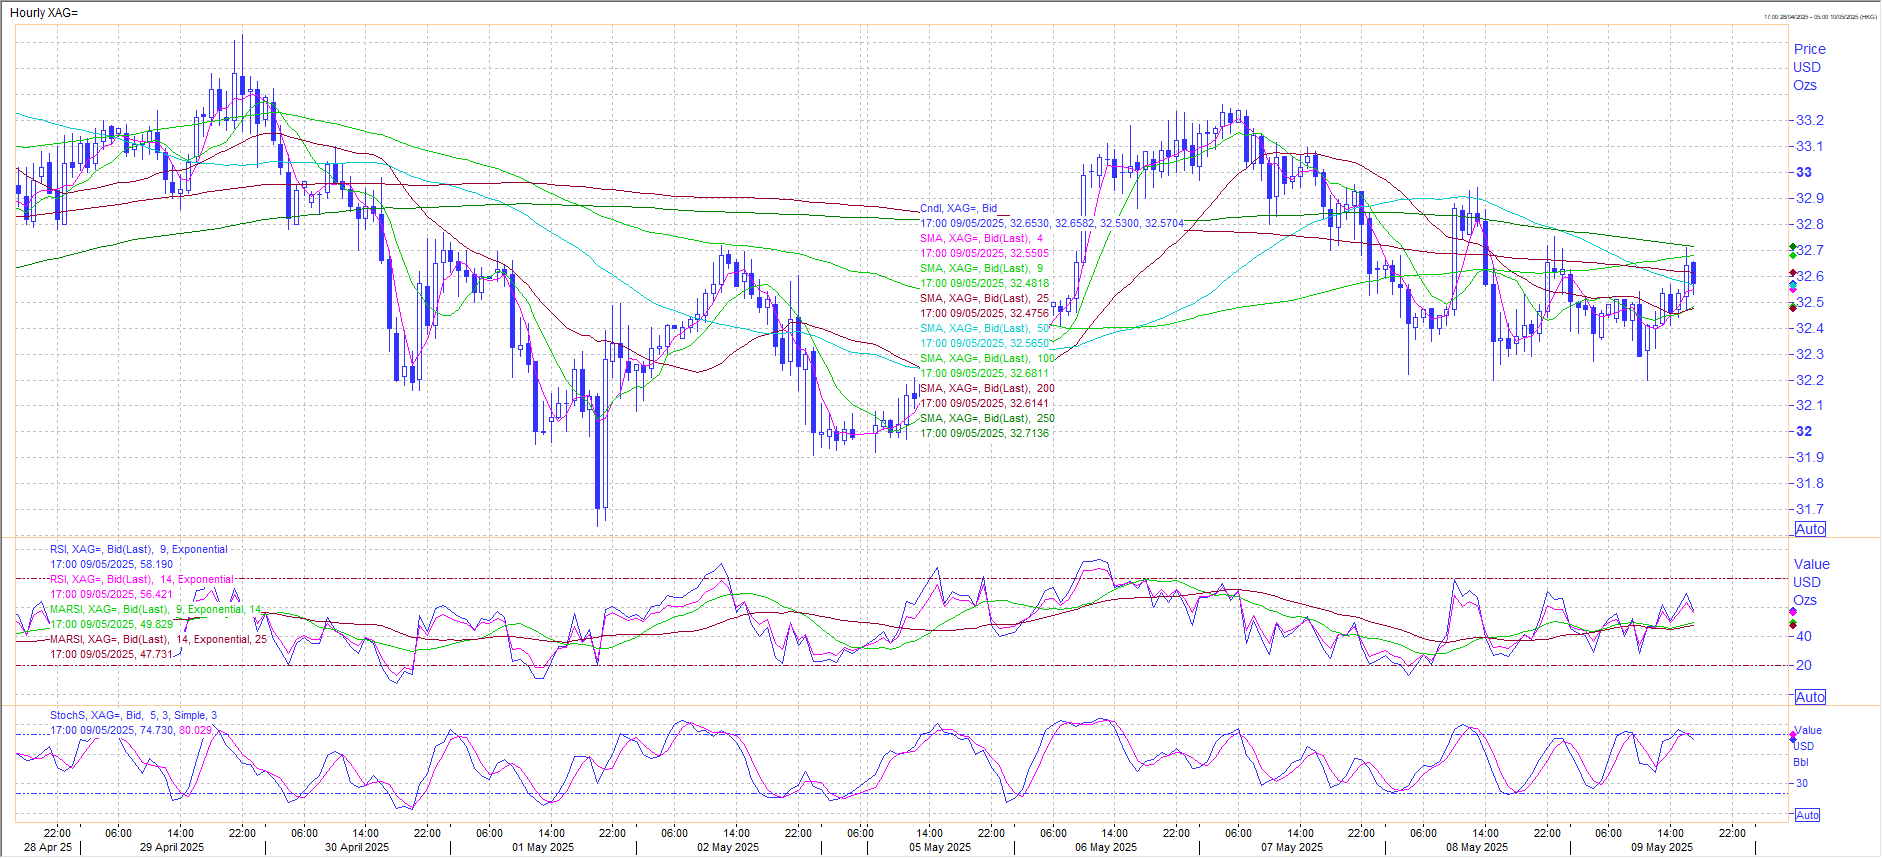Select the MARSI 14 Exponential 25 legend label
The height and width of the screenshot is (858, 1882).
(x=158, y=639)
